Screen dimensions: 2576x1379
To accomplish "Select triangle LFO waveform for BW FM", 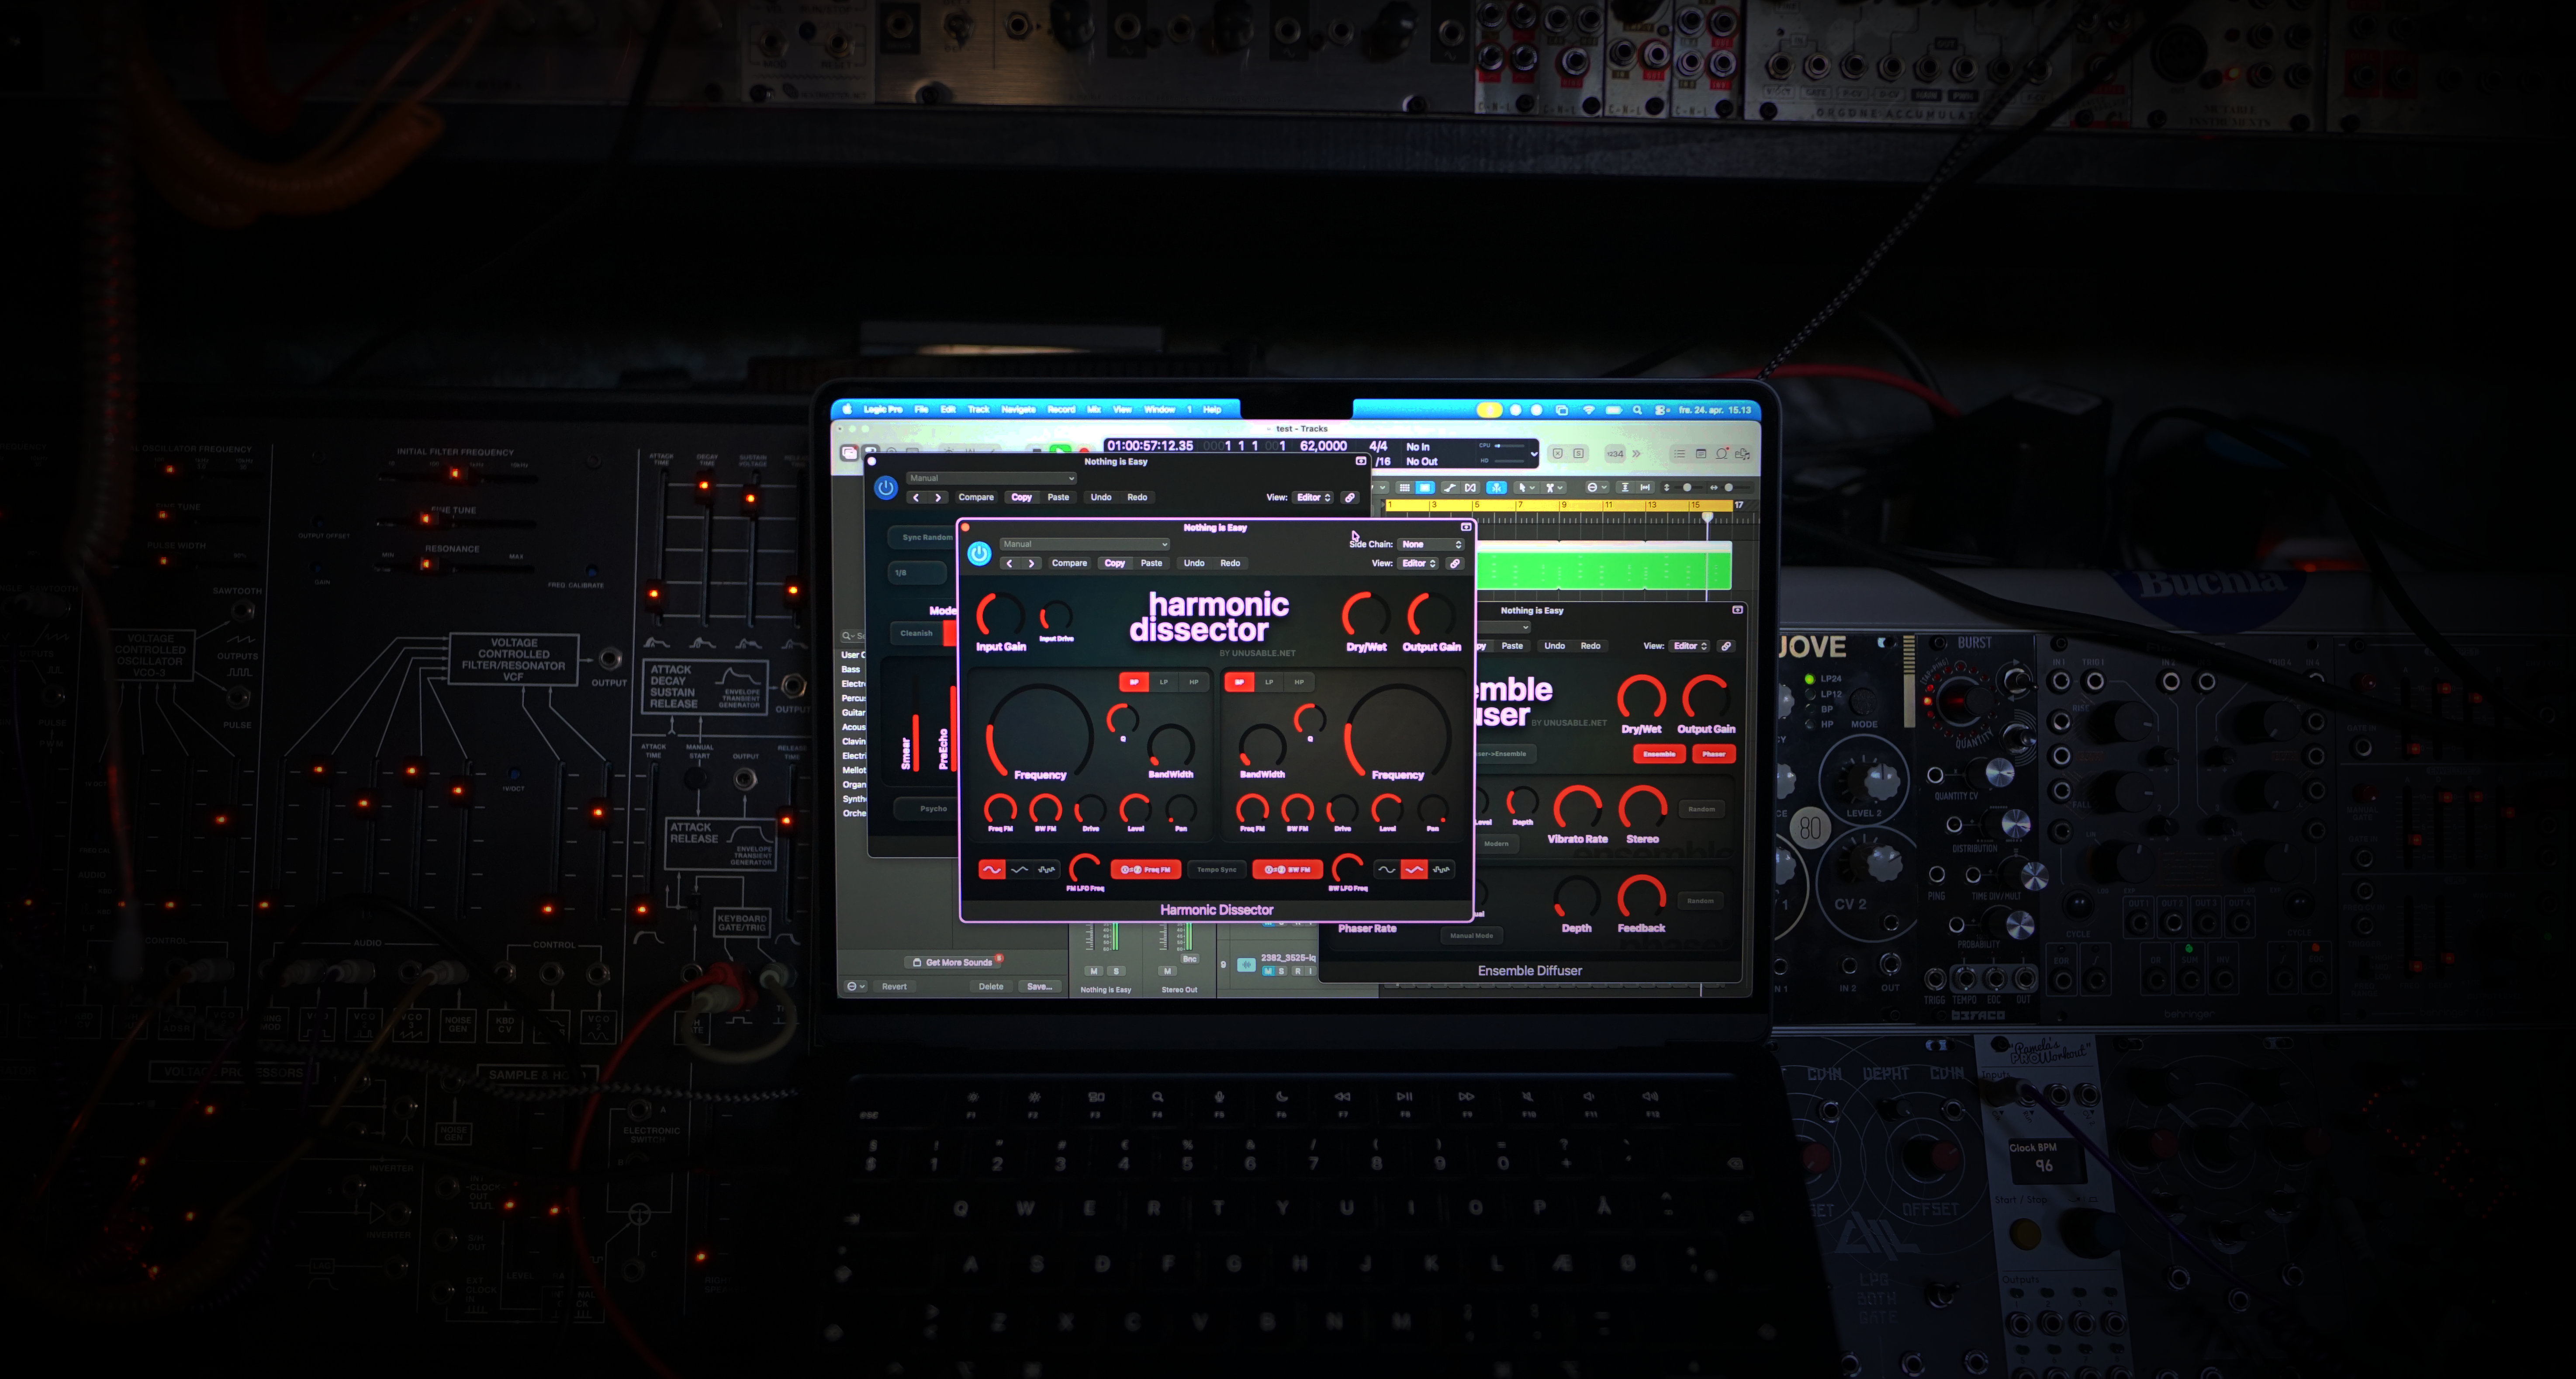I will pos(1414,870).
